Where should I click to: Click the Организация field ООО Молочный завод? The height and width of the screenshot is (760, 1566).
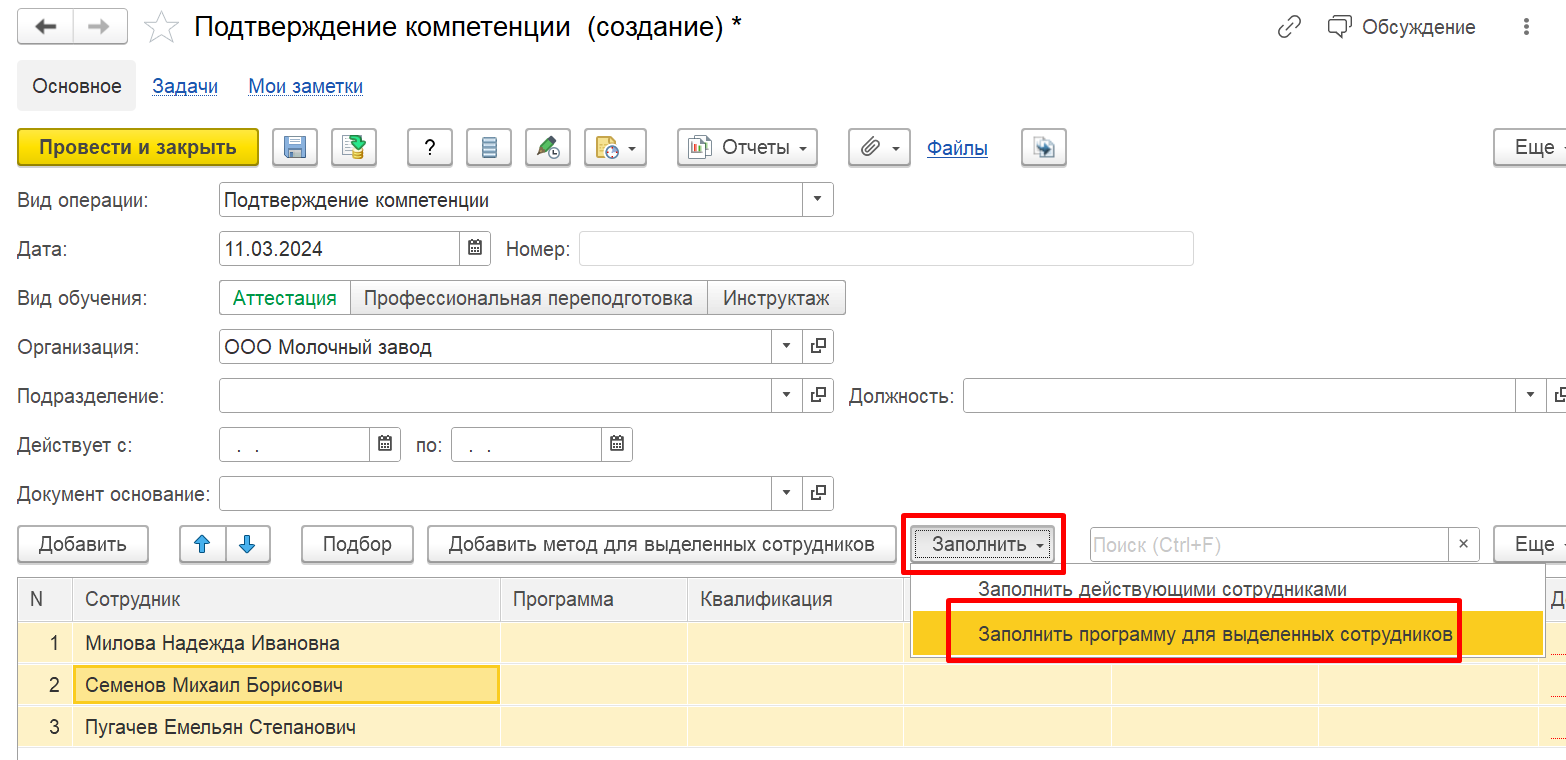click(x=495, y=347)
